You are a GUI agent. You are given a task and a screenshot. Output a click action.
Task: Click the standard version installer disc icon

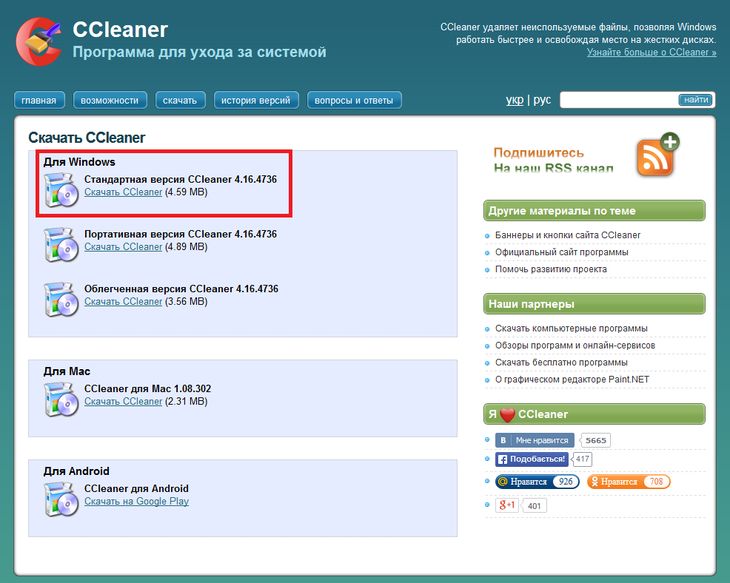[61, 190]
